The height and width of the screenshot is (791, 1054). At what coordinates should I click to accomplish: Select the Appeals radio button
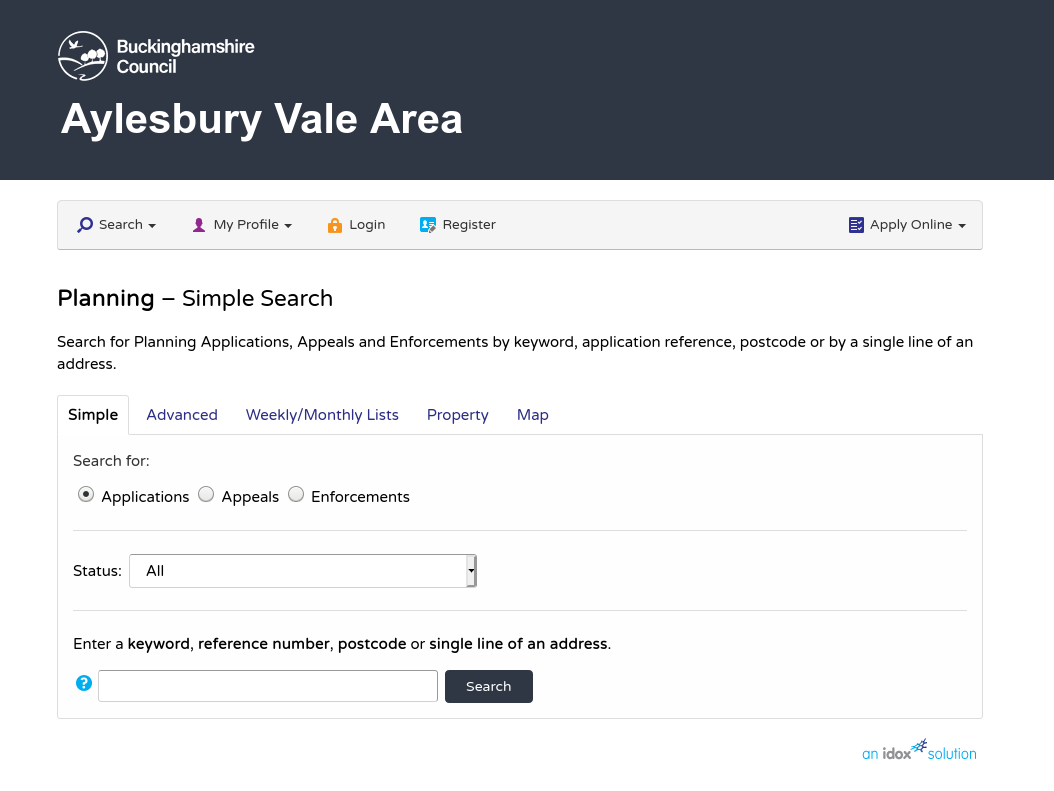click(x=206, y=495)
